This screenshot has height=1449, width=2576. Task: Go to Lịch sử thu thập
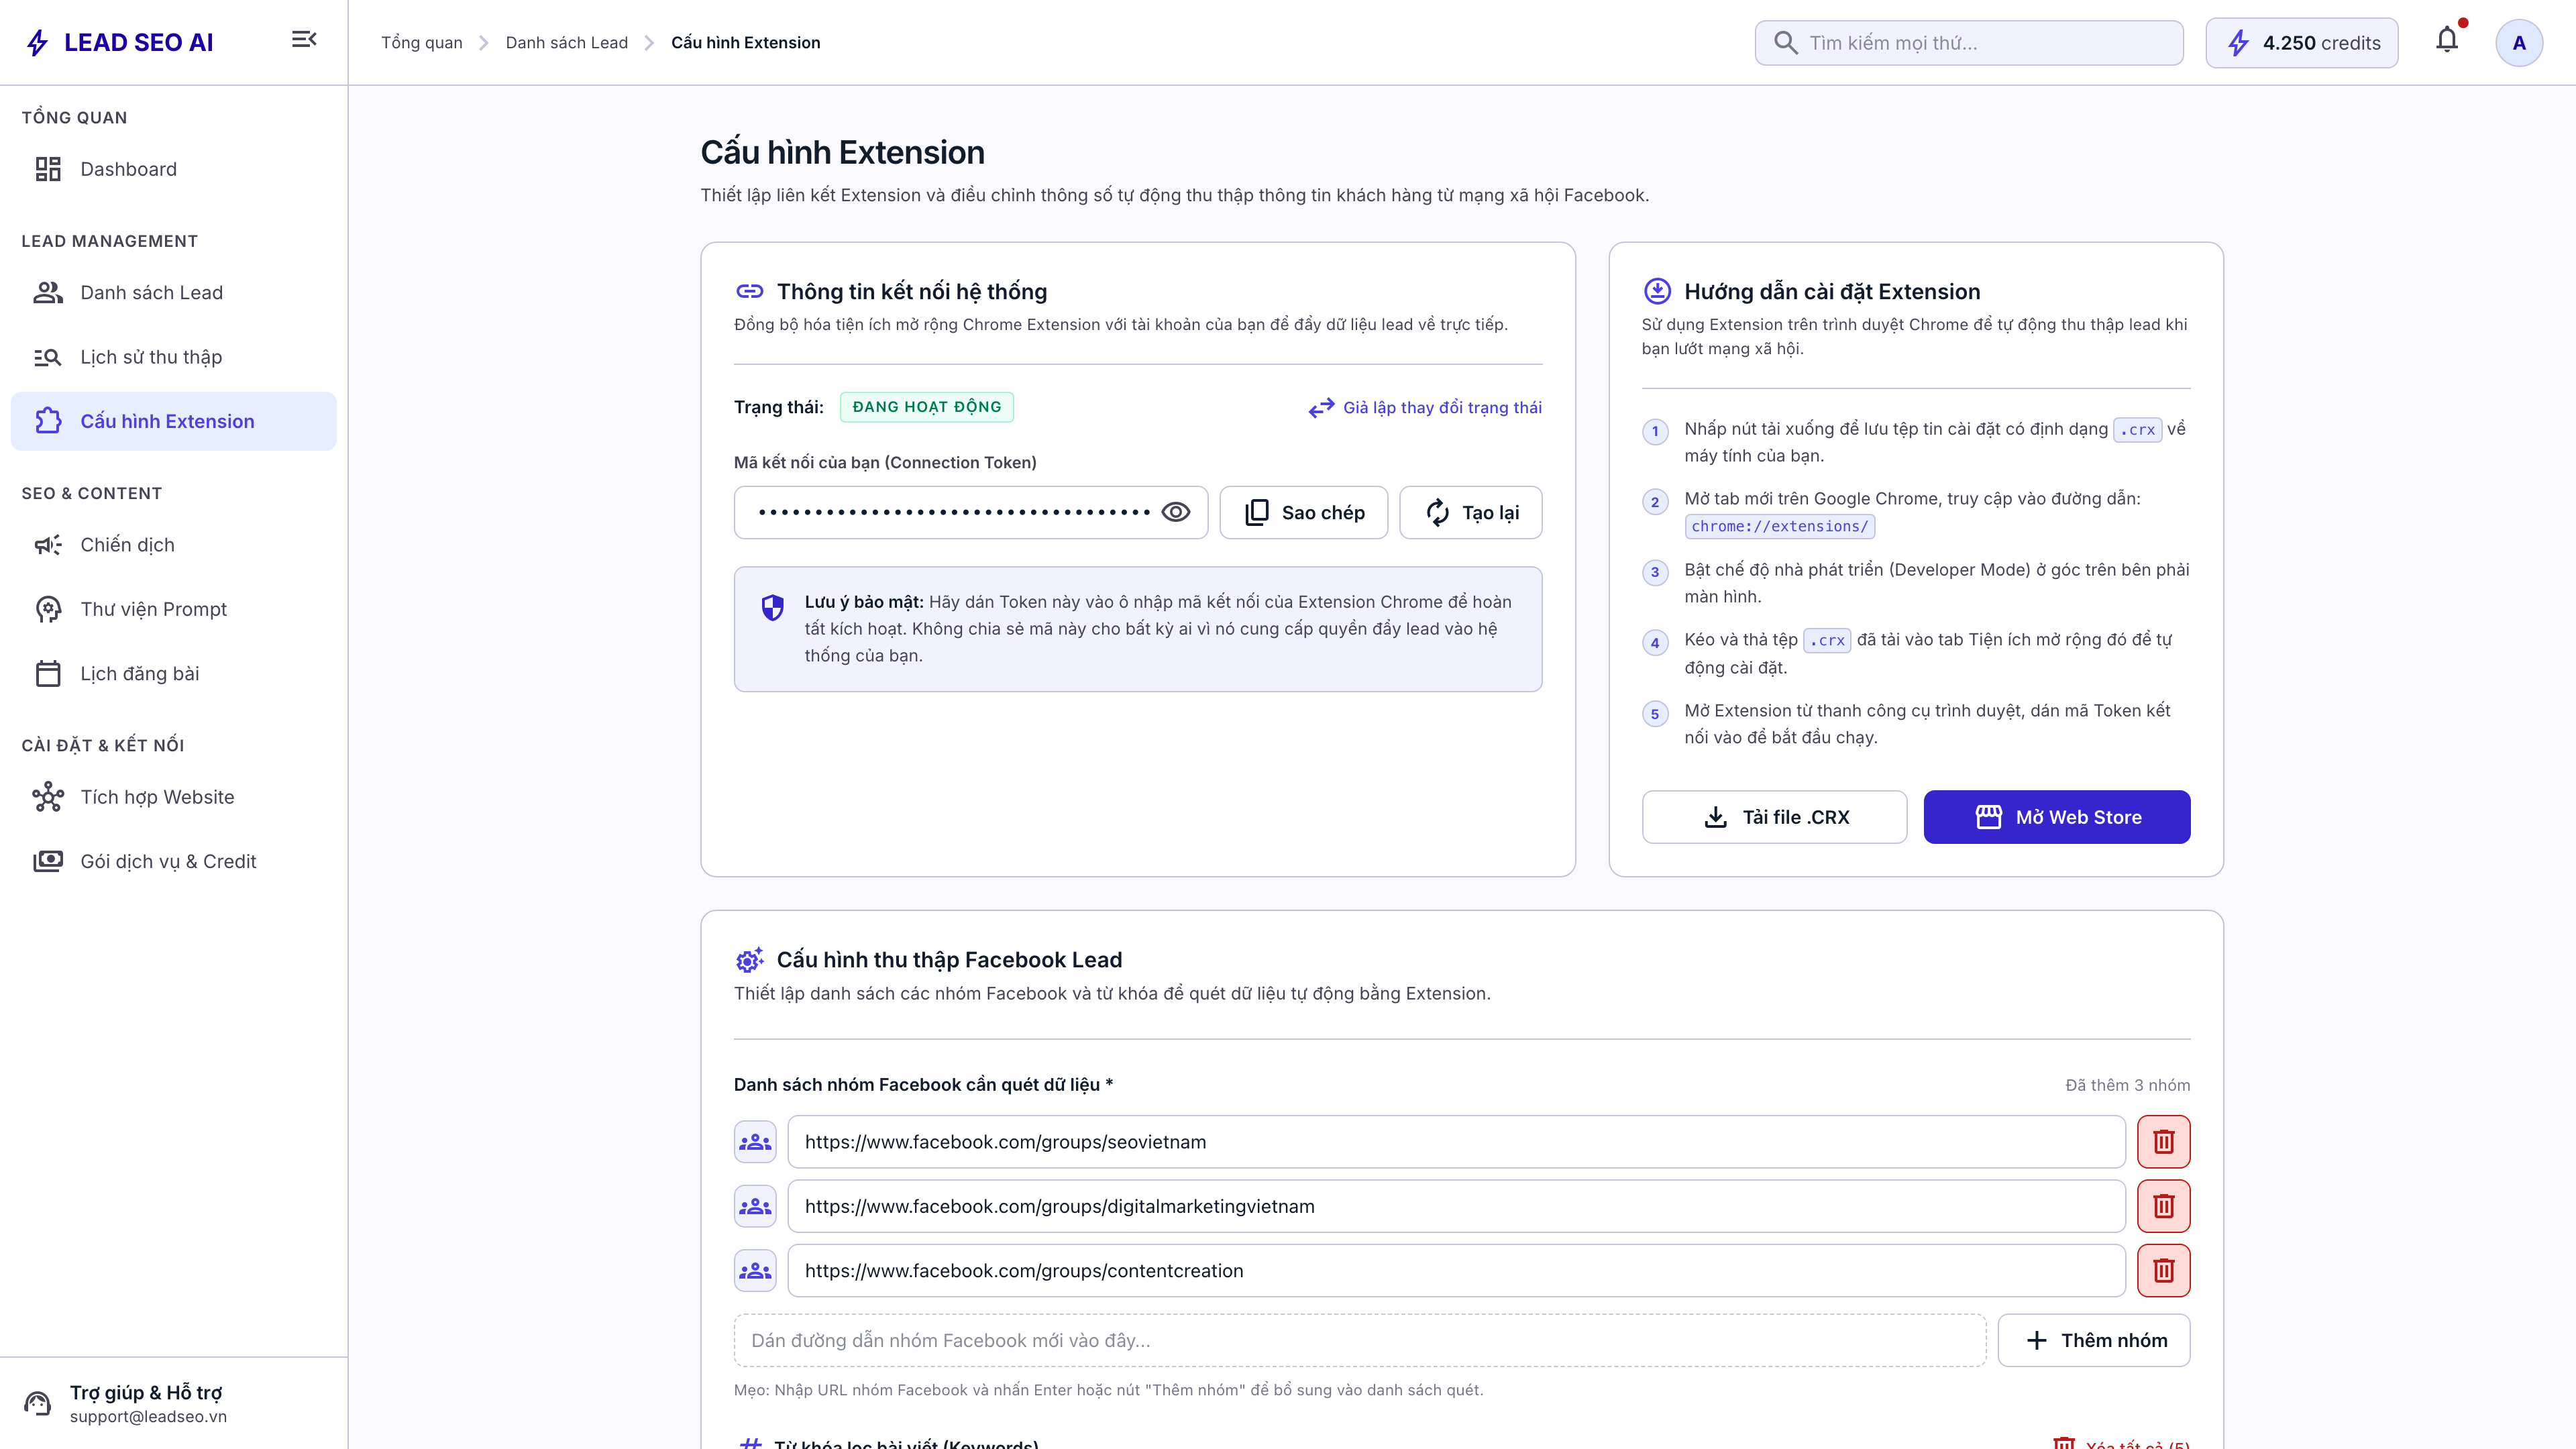pyautogui.click(x=173, y=357)
